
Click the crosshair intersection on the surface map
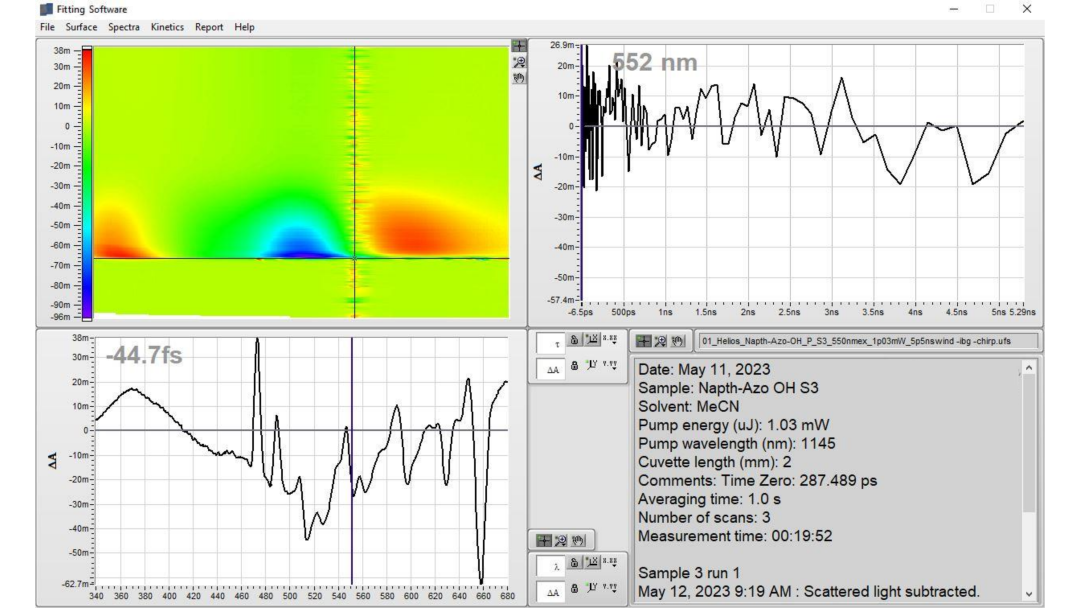[355, 258]
